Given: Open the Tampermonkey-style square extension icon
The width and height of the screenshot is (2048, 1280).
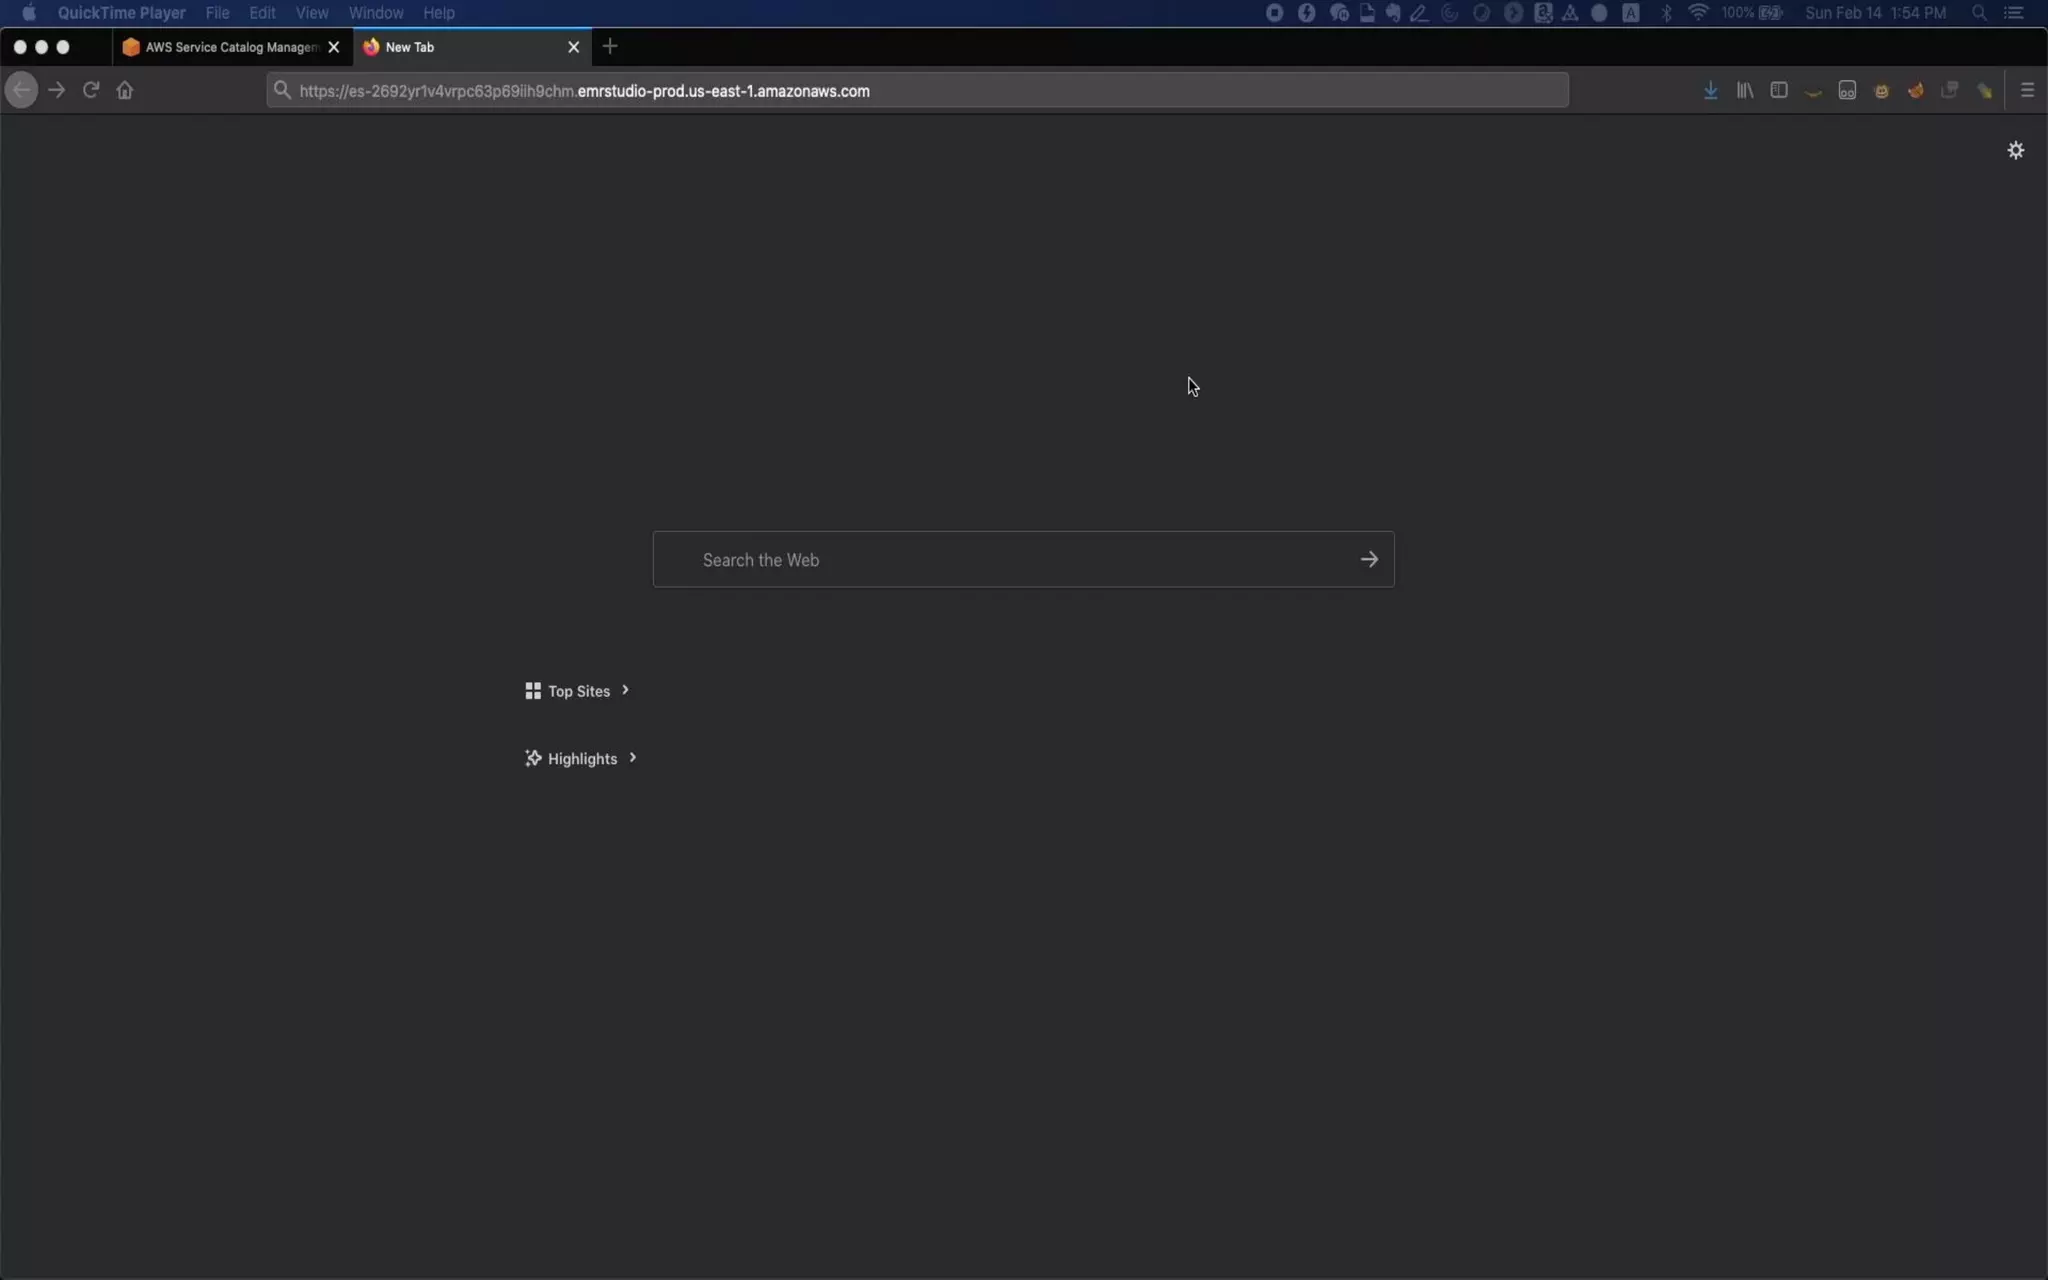Looking at the screenshot, I should [1847, 91].
